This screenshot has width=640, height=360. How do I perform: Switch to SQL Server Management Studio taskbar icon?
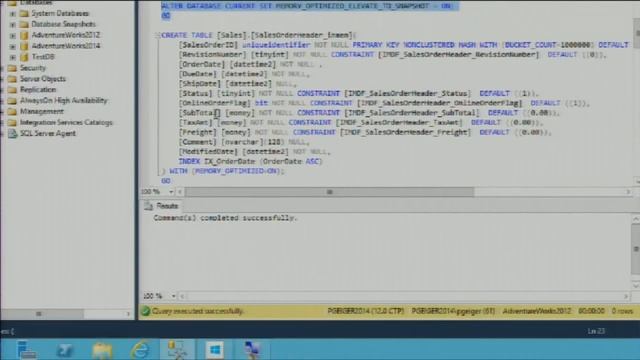click(x=177, y=349)
